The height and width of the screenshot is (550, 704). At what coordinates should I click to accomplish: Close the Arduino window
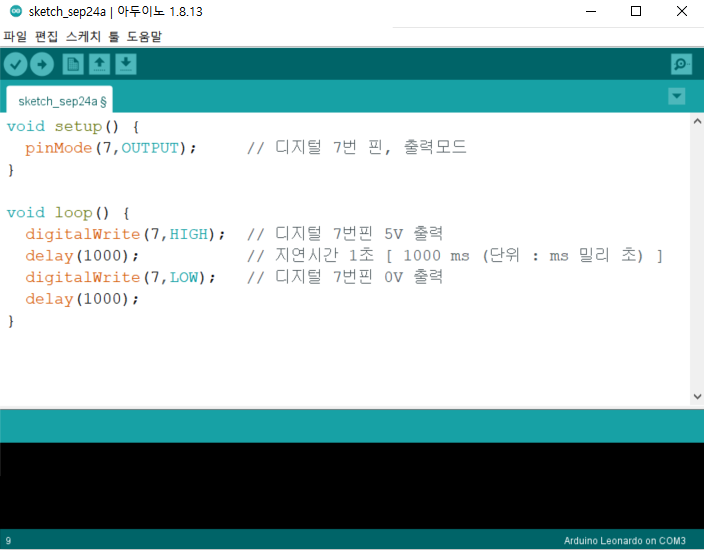pyautogui.click(x=682, y=11)
